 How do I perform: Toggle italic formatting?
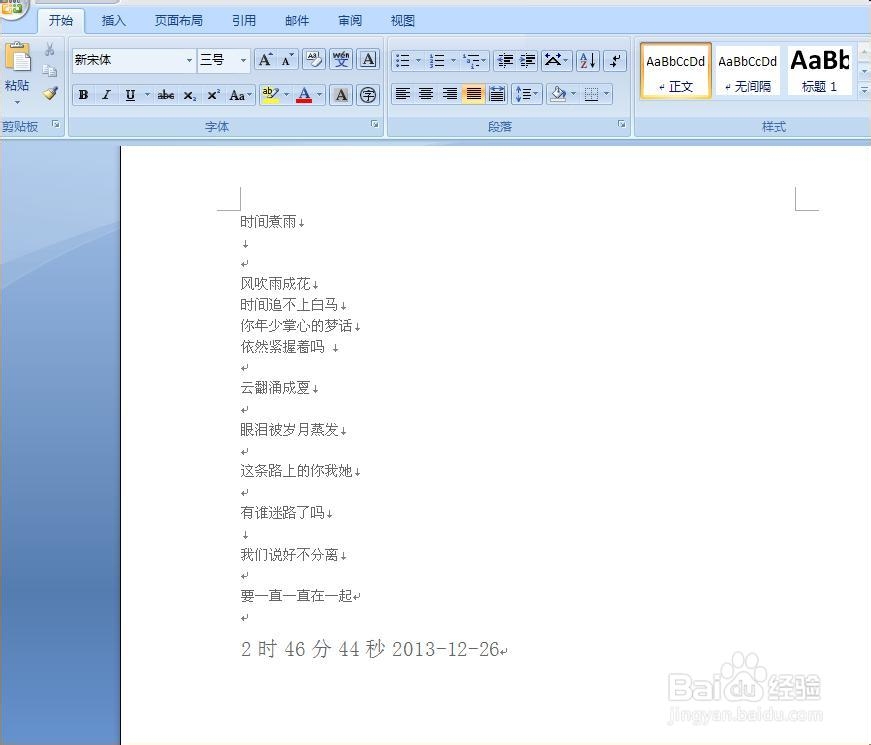(106, 95)
